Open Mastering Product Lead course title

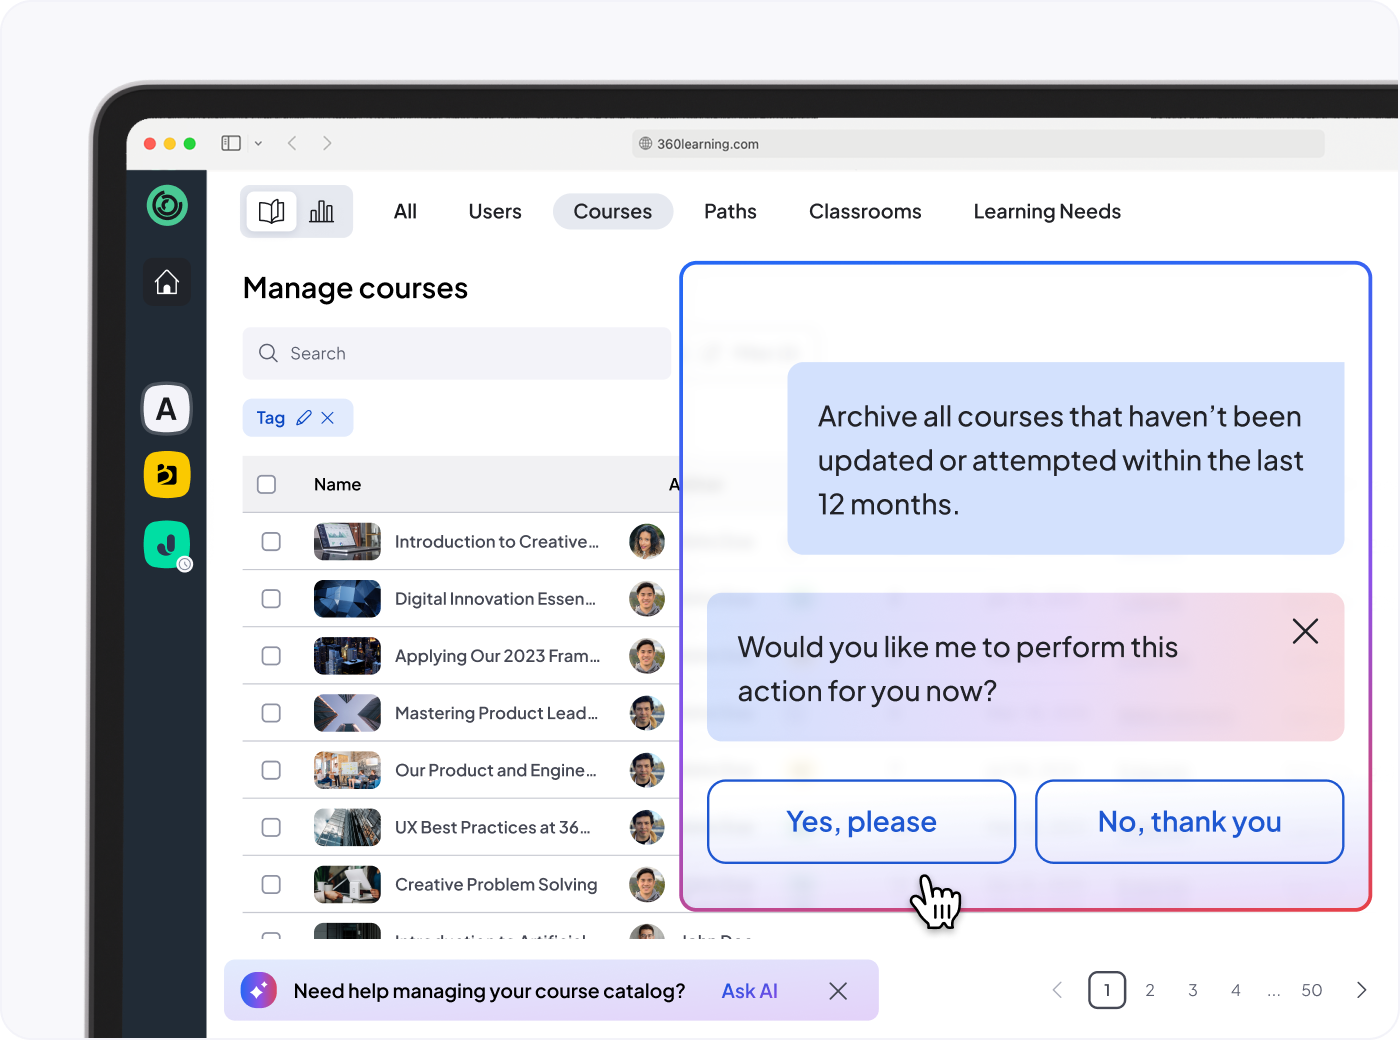click(496, 713)
